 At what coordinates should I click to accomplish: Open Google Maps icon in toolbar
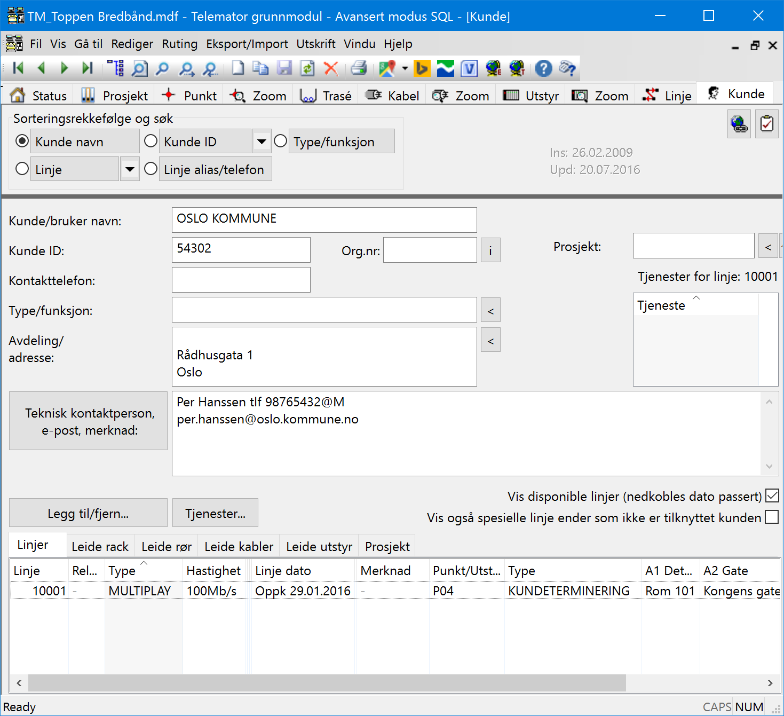coord(387,68)
